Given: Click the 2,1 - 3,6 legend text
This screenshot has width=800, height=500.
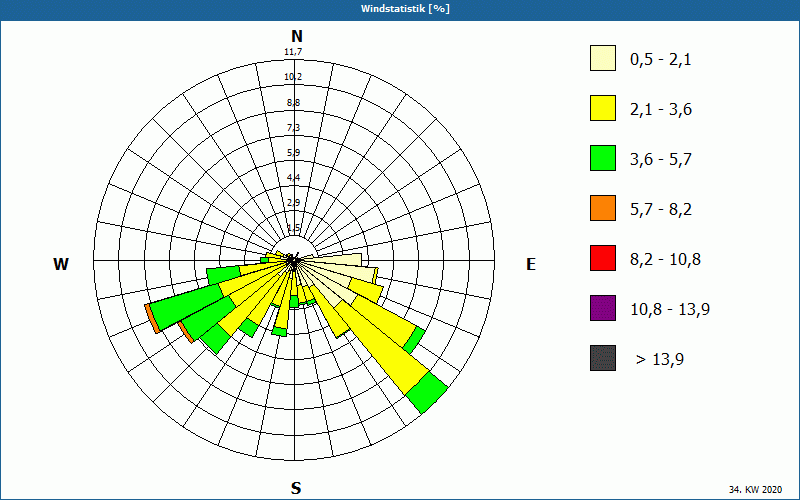Looking at the screenshot, I should [661, 110].
